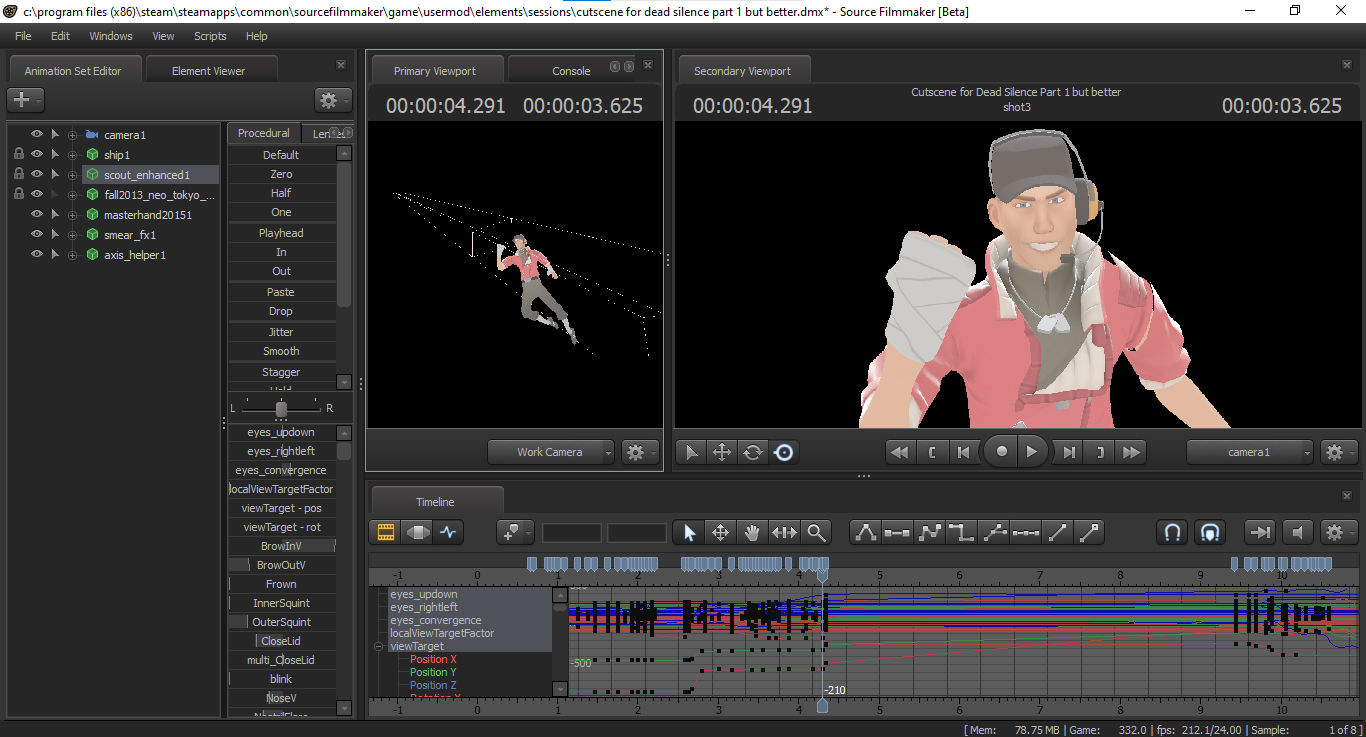
Task: Open the Graph Editor mode
Action: coord(447,532)
